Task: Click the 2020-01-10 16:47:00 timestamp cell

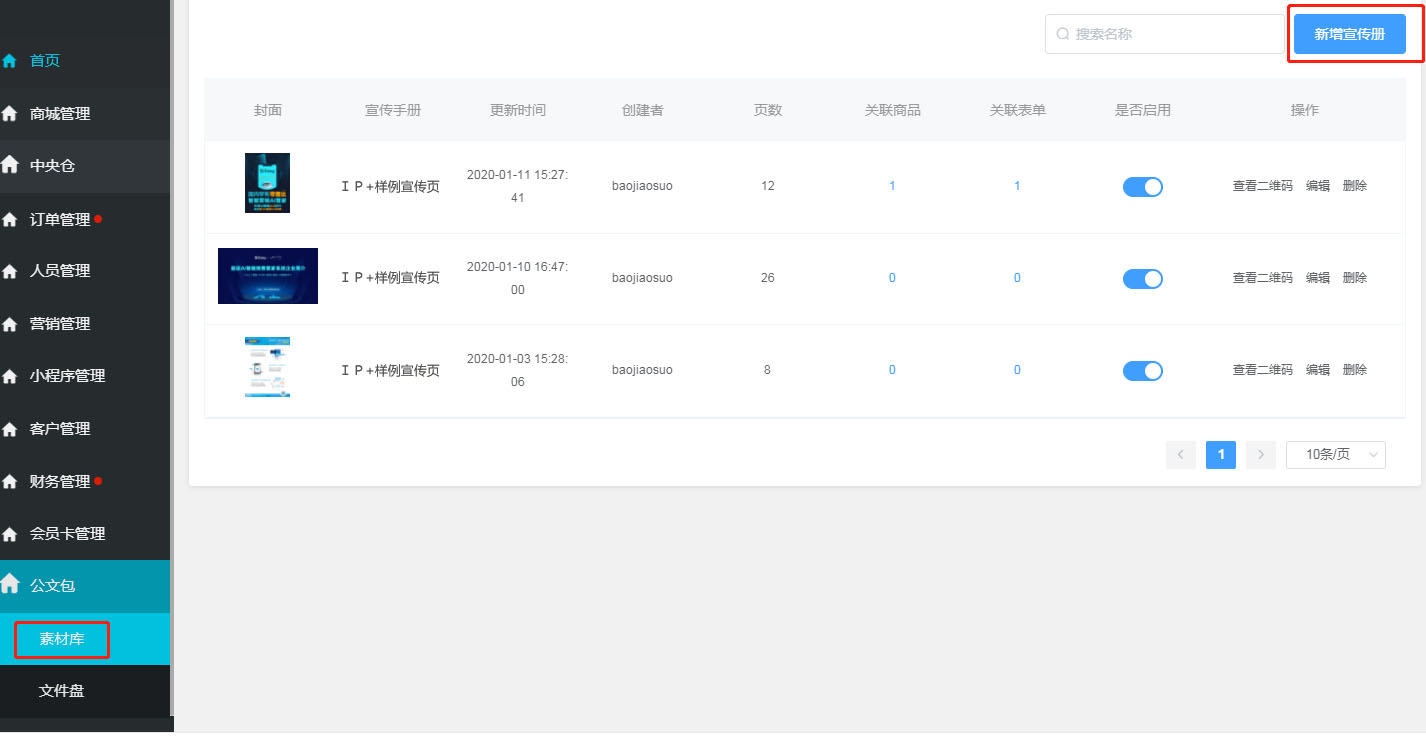Action: pyautogui.click(x=517, y=279)
